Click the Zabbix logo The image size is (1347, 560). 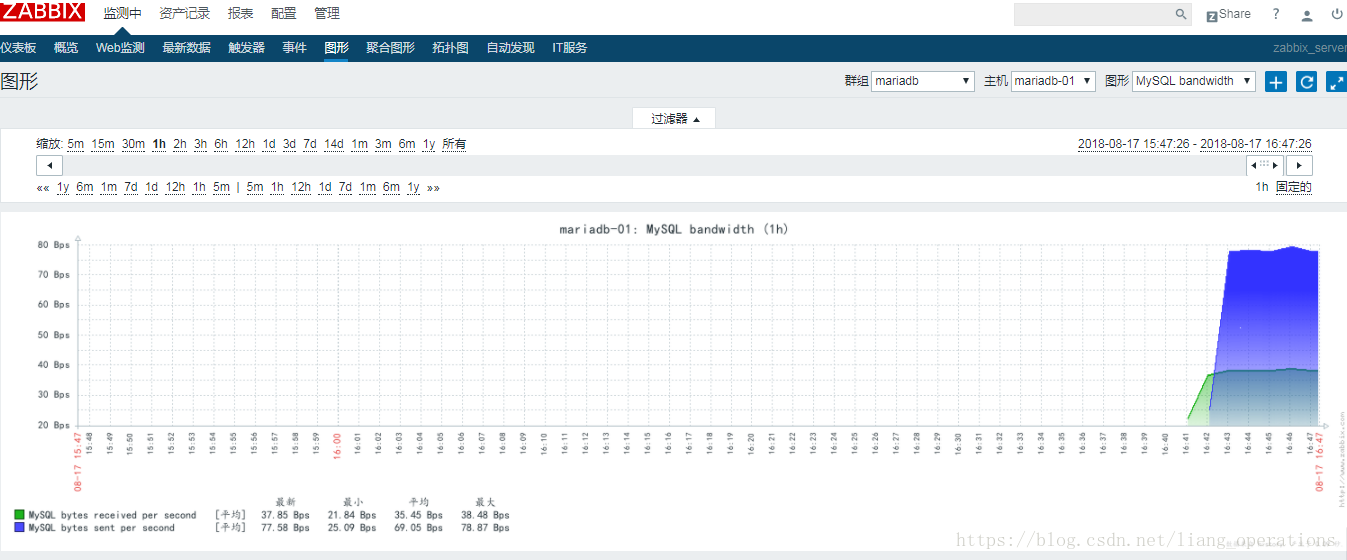[x=42, y=13]
